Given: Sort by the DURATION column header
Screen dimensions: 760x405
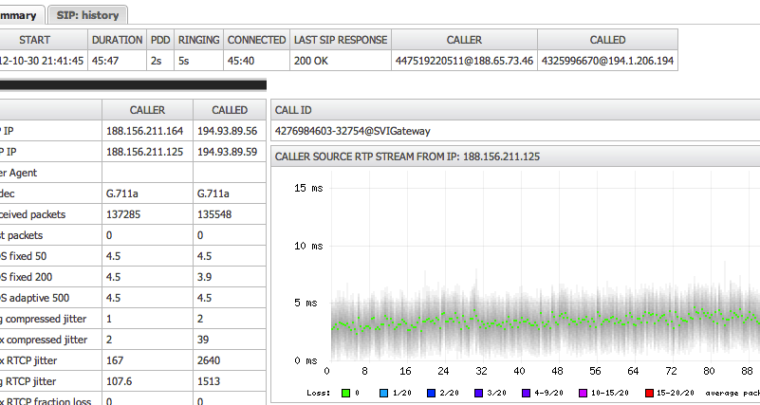Looking at the screenshot, I should 117,40.
